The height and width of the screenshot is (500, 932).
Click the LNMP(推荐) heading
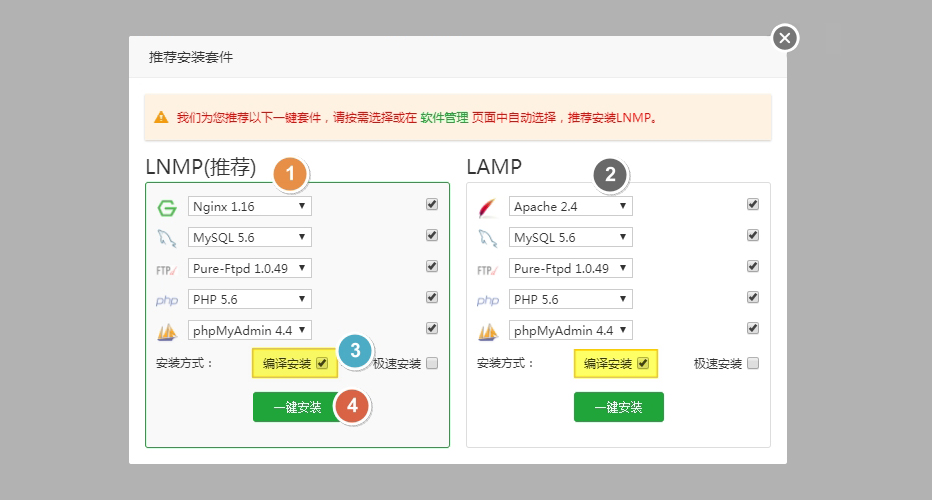pyautogui.click(x=201, y=167)
